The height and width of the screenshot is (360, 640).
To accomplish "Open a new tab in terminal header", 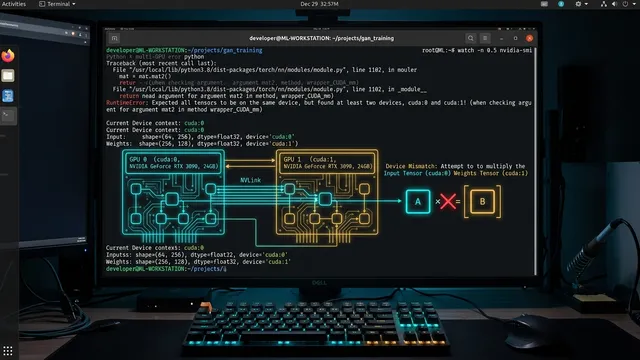I will (x=114, y=38).
